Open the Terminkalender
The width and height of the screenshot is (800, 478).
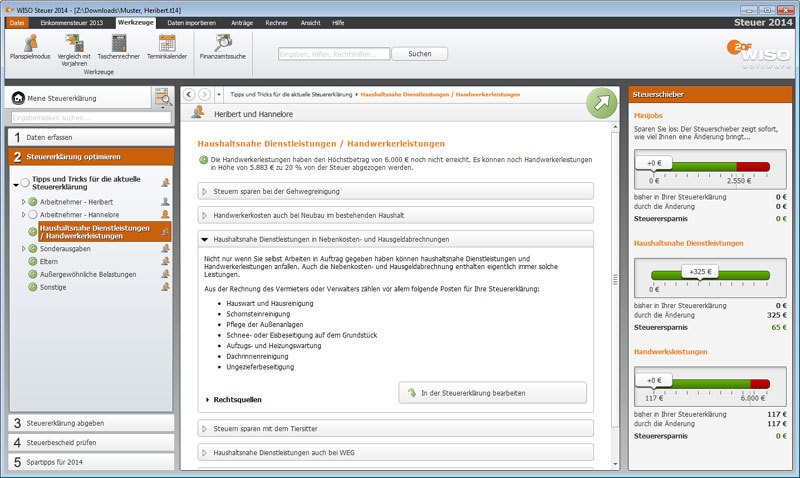tap(167, 47)
